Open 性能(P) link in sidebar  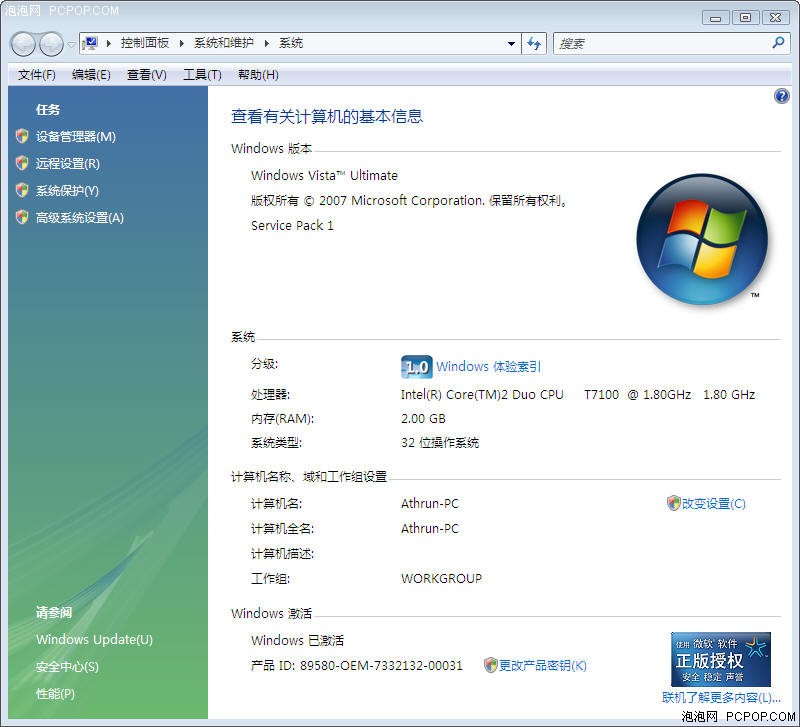(x=55, y=694)
